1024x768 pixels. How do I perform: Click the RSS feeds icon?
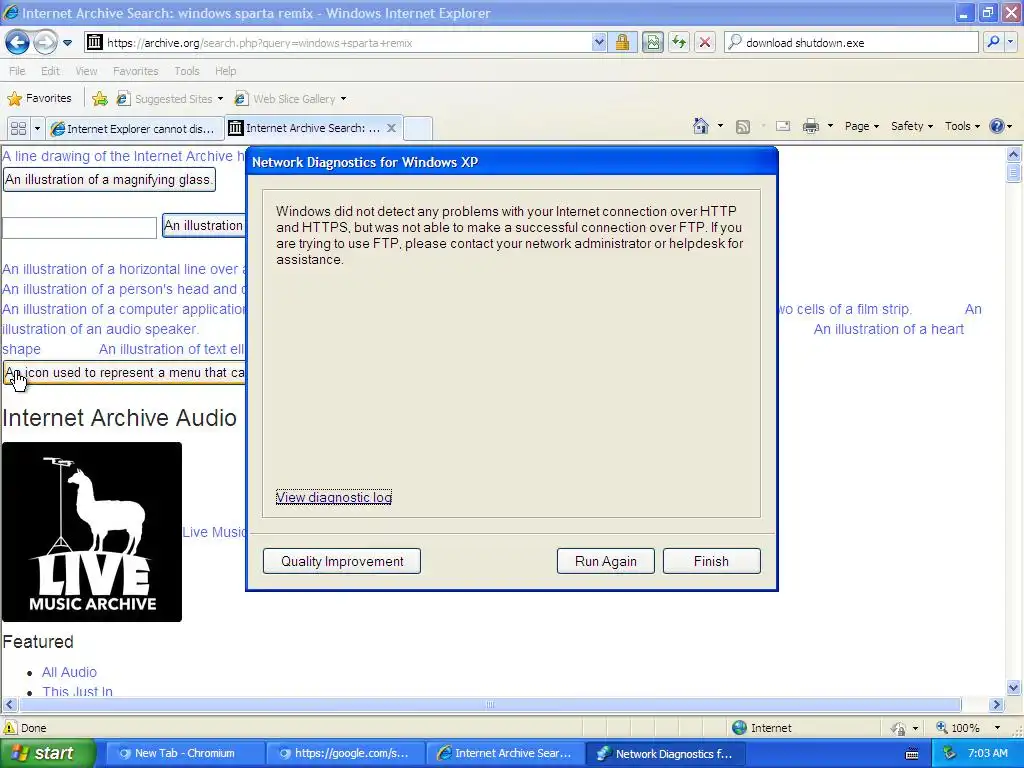click(x=743, y=127)
